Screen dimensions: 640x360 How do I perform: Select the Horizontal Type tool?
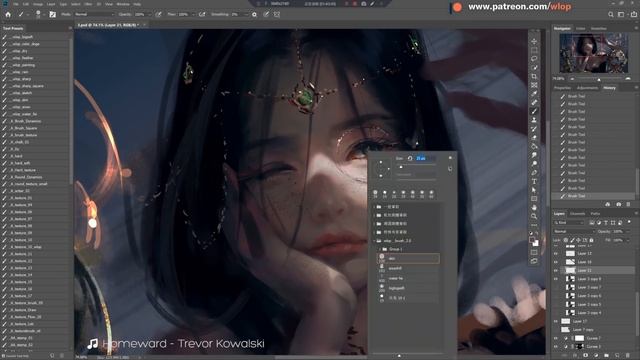click(x=534, y=181)
